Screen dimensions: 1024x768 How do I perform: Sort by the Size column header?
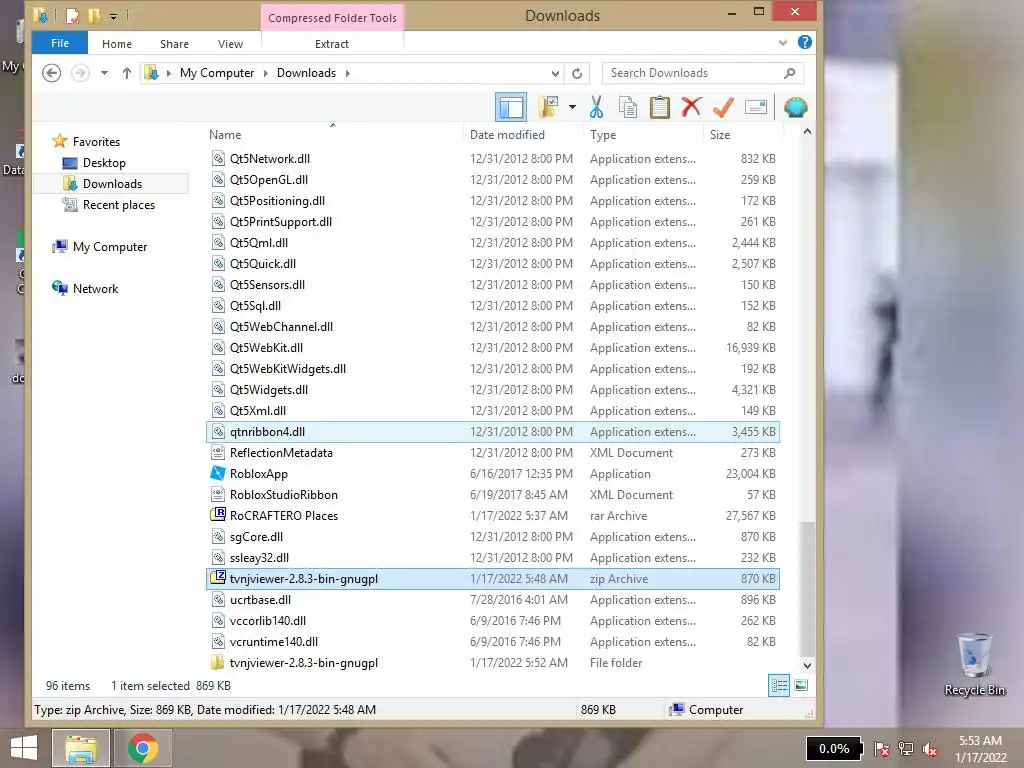[720, 135]
